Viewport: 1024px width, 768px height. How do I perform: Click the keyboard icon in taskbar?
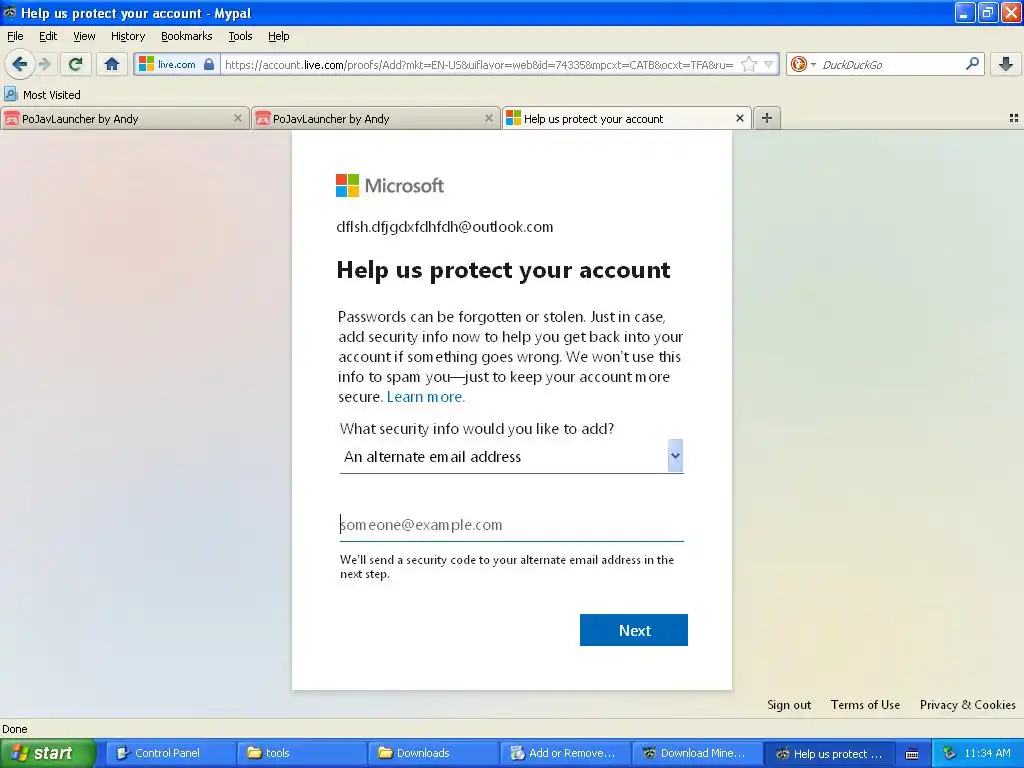912,754
